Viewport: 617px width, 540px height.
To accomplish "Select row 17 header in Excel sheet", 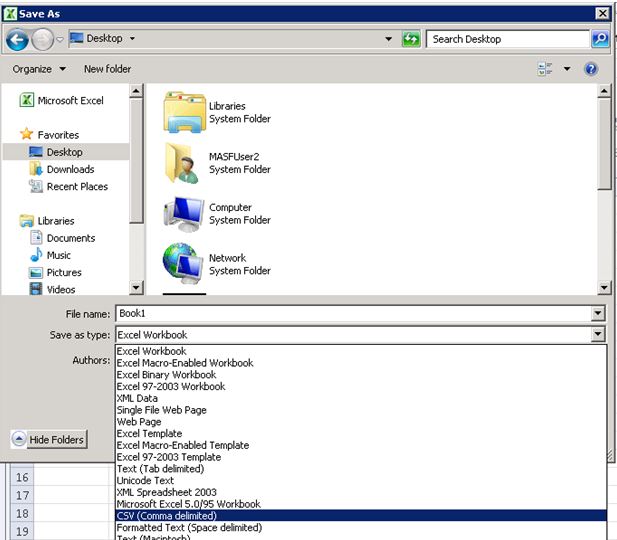I will click(x=22, y=495).
